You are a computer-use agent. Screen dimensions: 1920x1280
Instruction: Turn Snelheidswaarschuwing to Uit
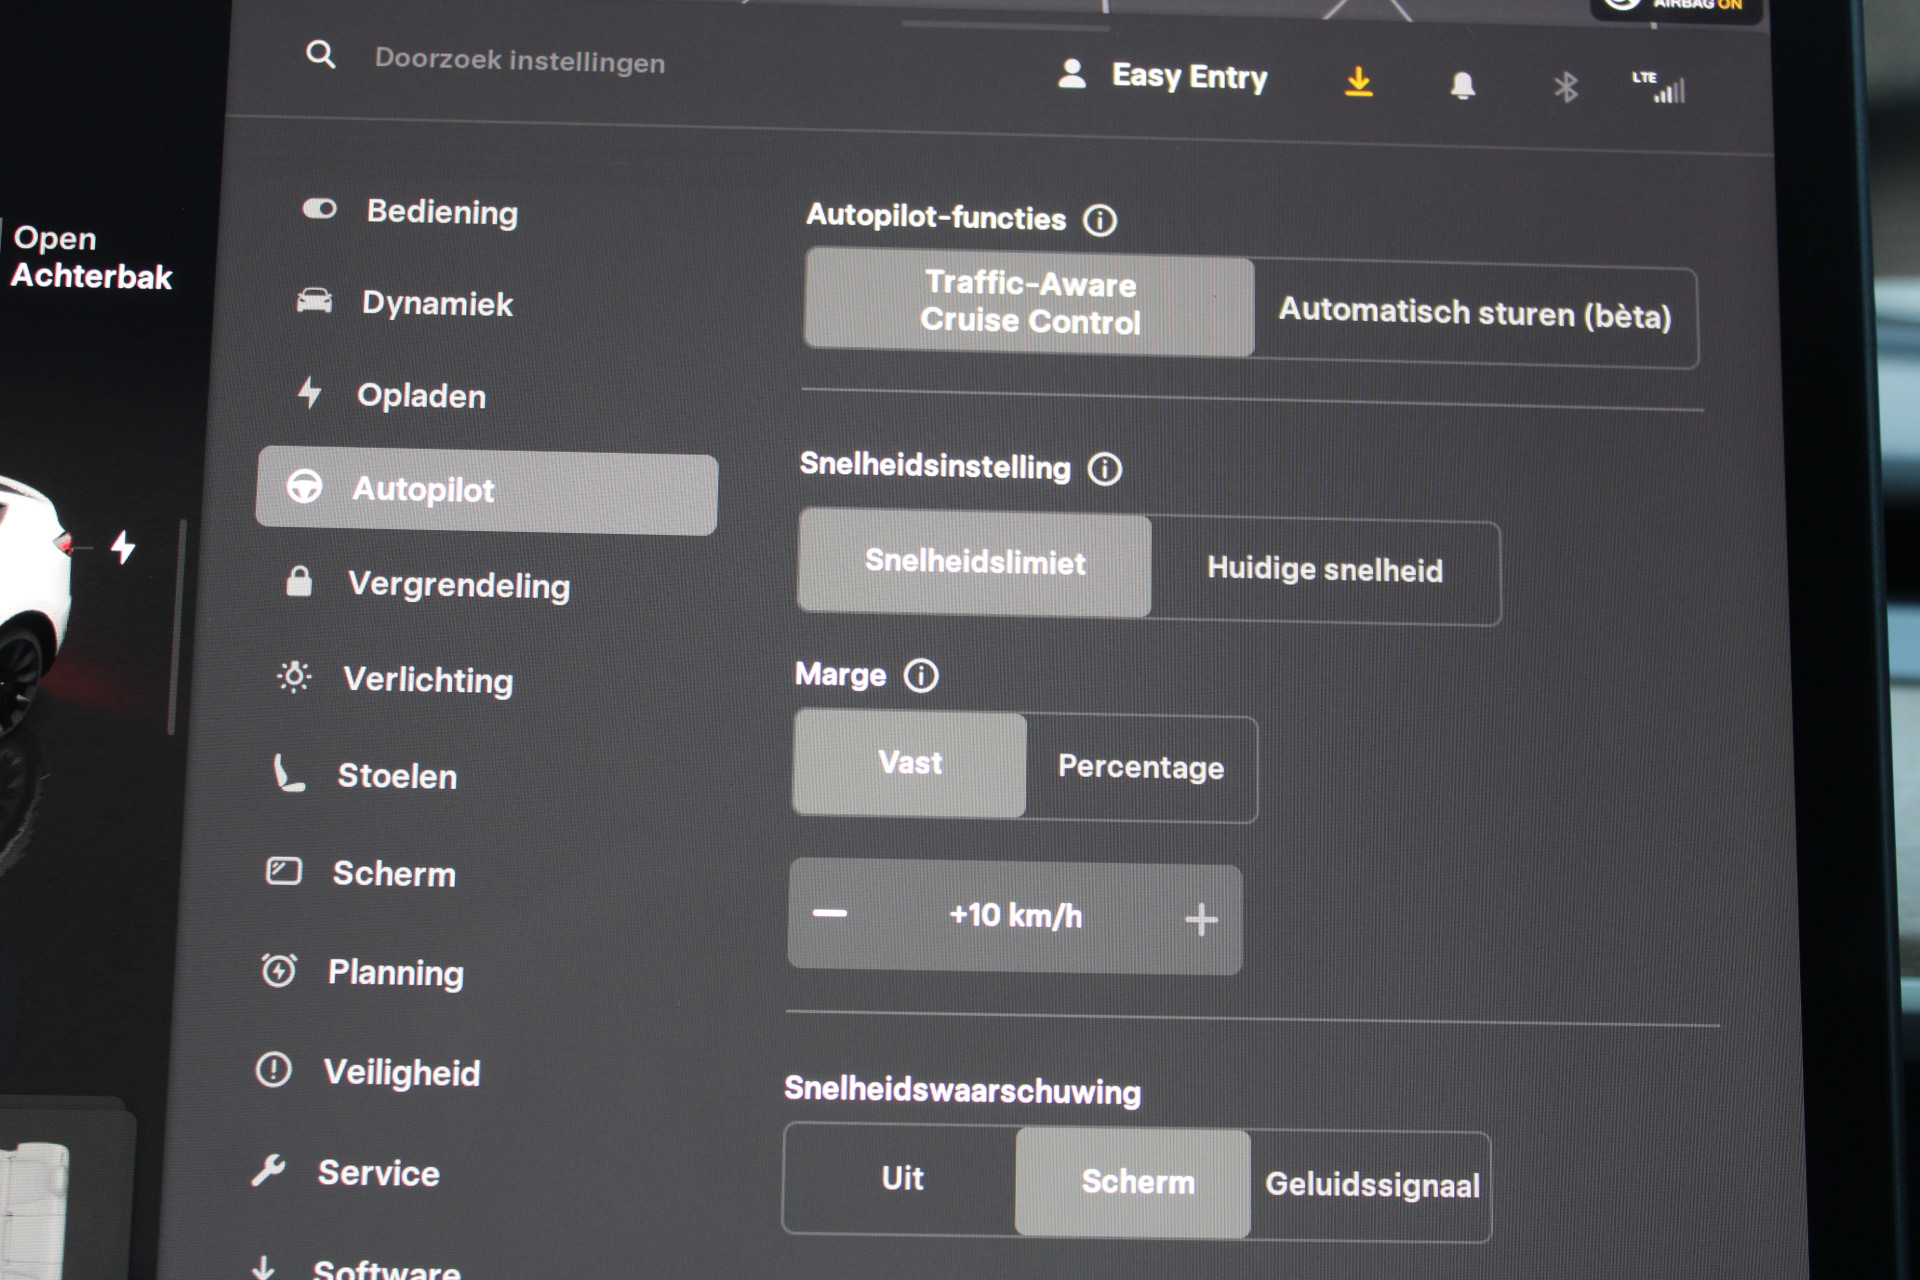click(x=901, y=1179)
